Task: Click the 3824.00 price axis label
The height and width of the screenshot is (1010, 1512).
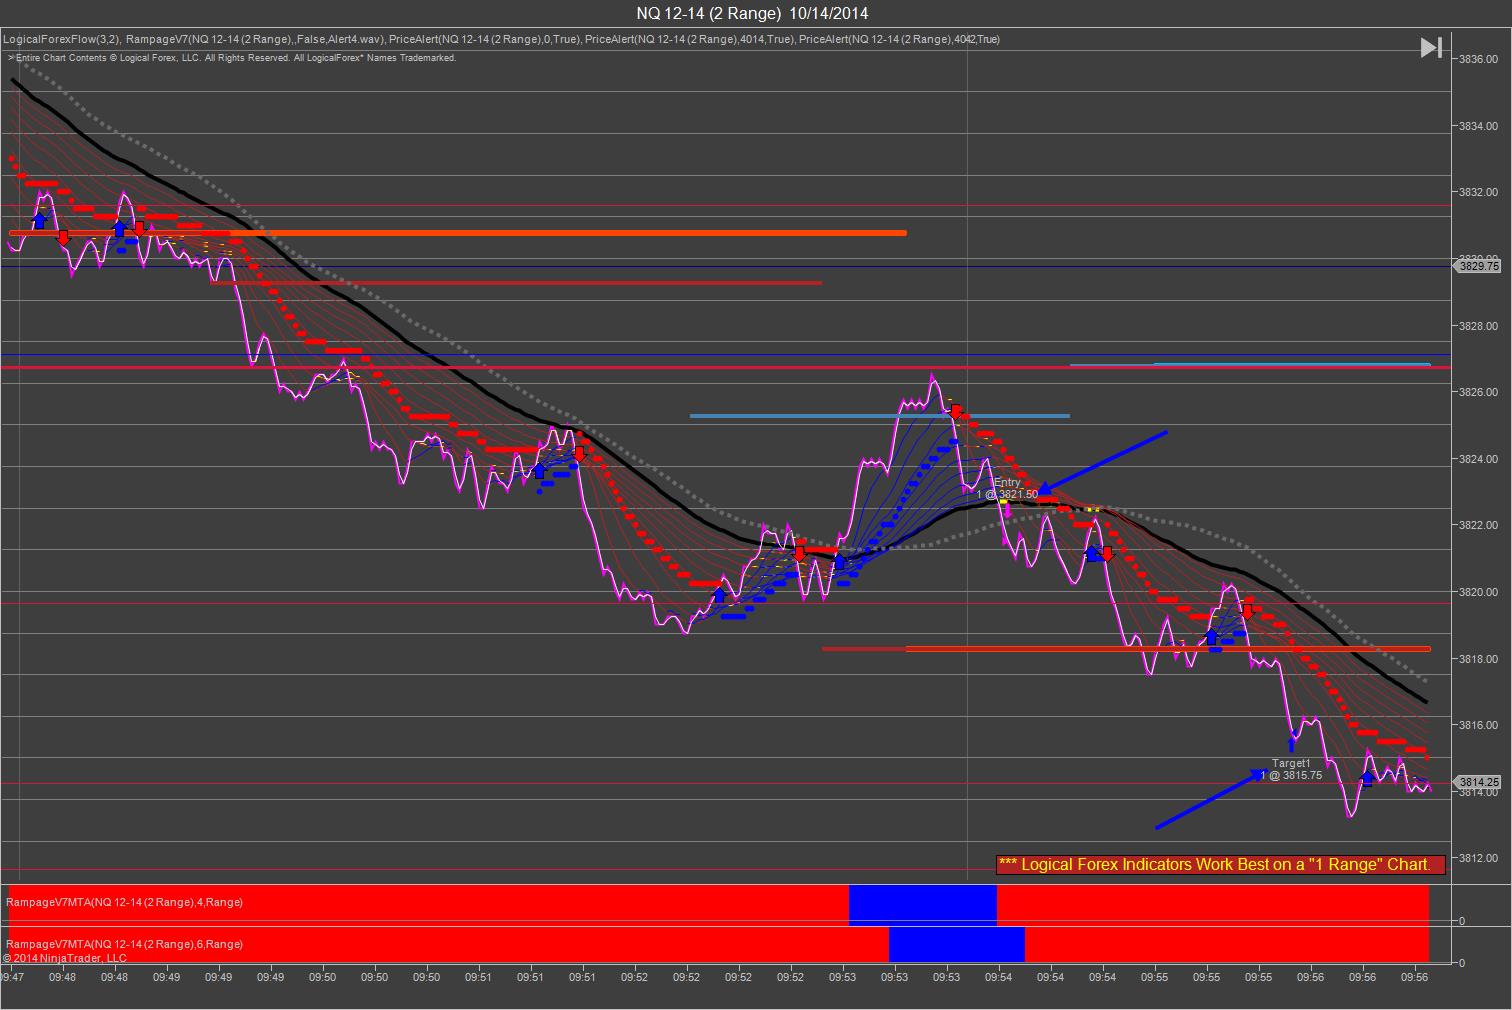Action: [1478, 459]
